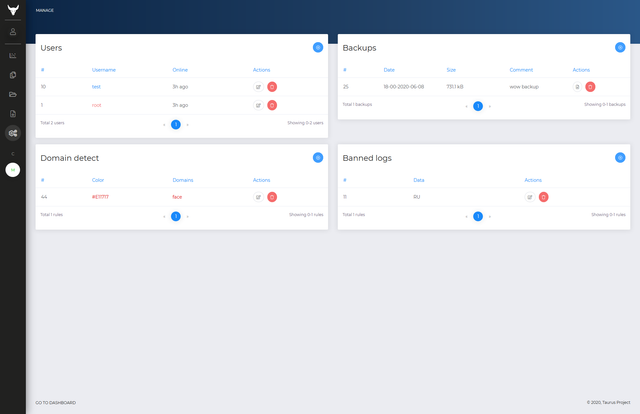
Task: Click the blue add button in Domain detect
Action: (318, 158)
